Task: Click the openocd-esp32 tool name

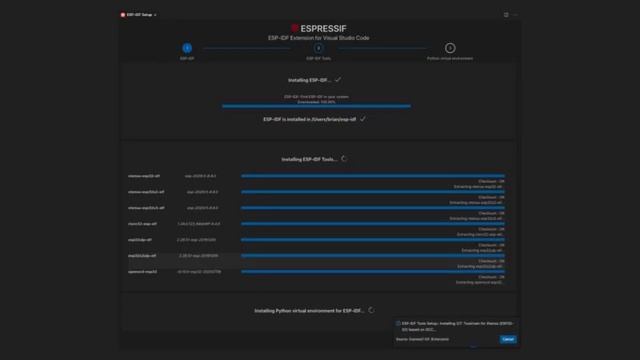Action: coord(142,271)
